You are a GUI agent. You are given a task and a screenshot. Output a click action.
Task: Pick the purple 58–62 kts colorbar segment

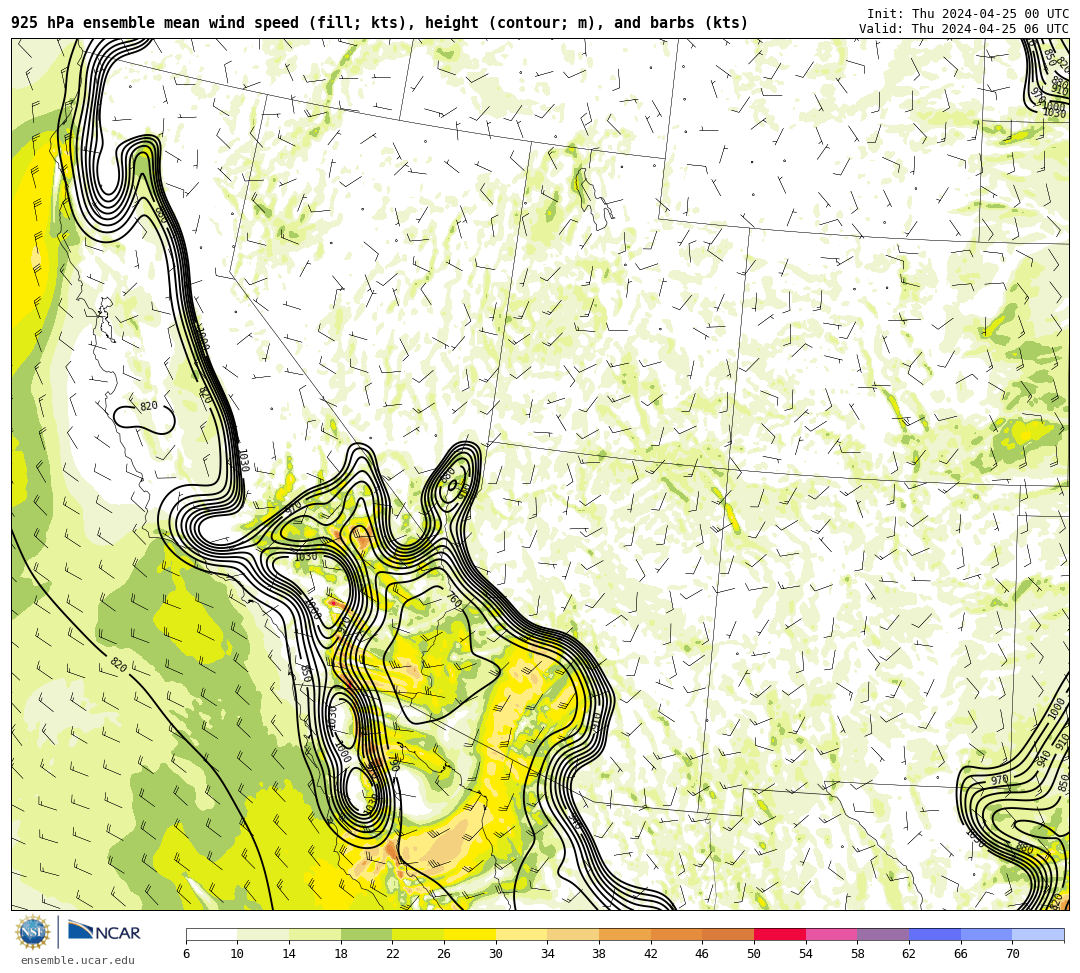tap(883, 934)
